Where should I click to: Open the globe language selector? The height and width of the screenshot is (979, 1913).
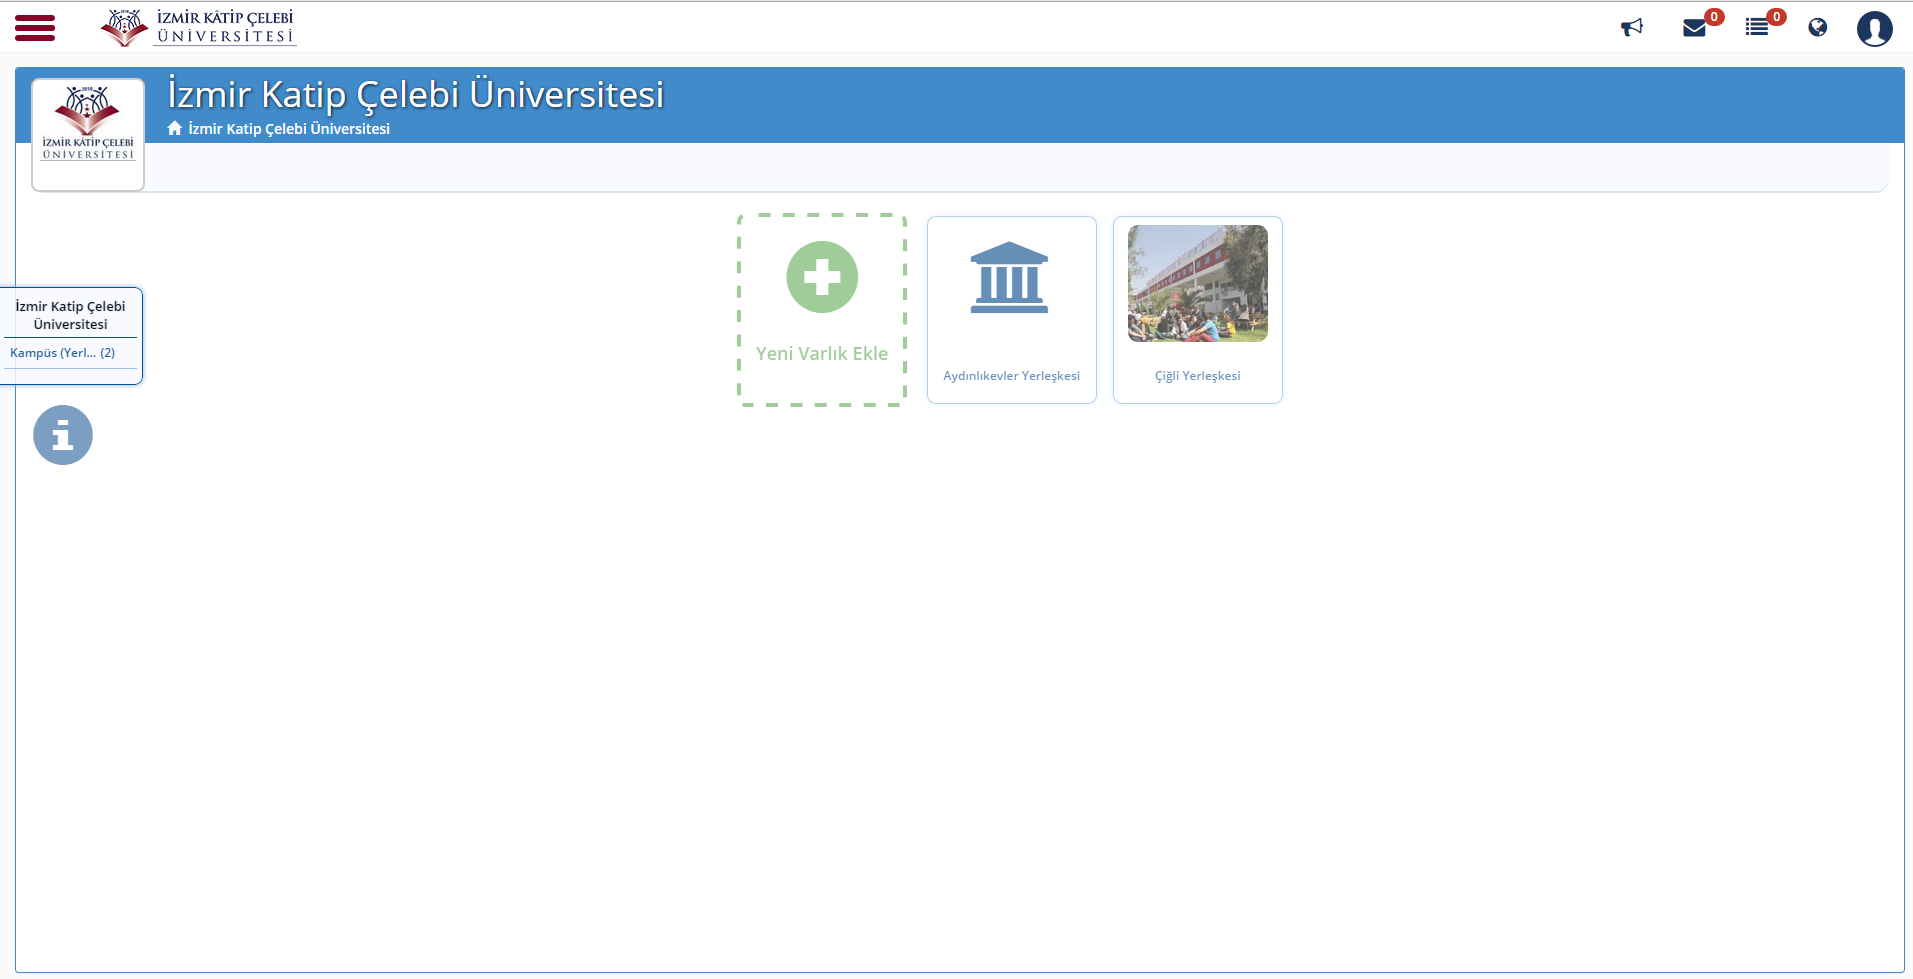click(x=1818, y=27)
